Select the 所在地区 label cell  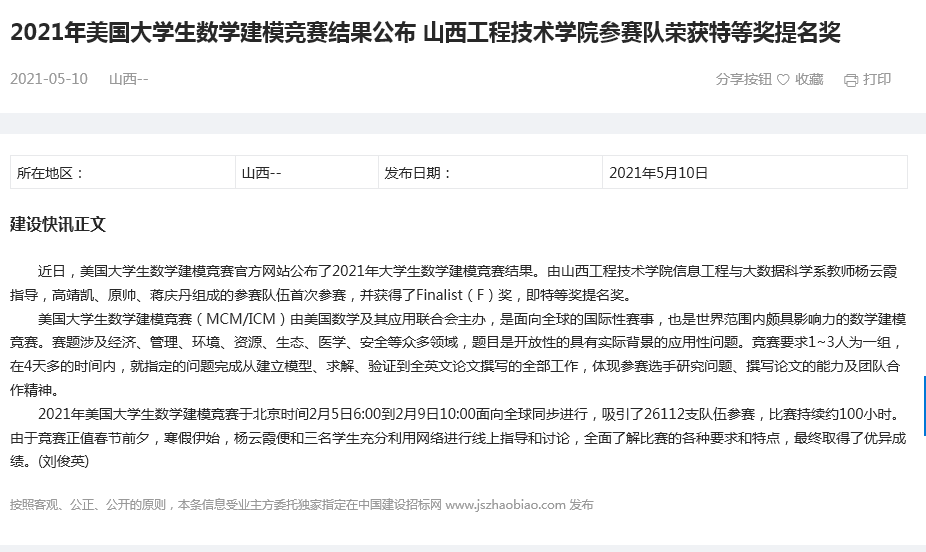51,172
